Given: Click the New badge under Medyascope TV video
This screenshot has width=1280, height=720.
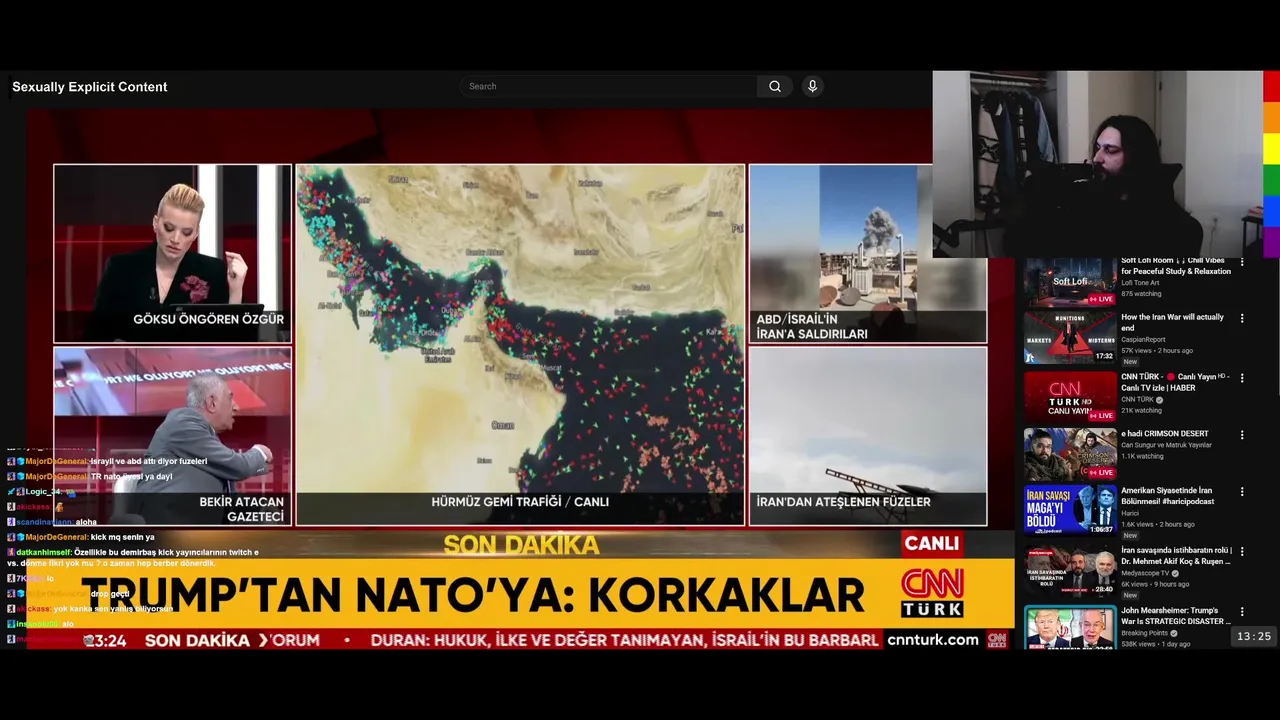Looking at the screenshot, I should pyautogui.click(x=1130, y=595).
